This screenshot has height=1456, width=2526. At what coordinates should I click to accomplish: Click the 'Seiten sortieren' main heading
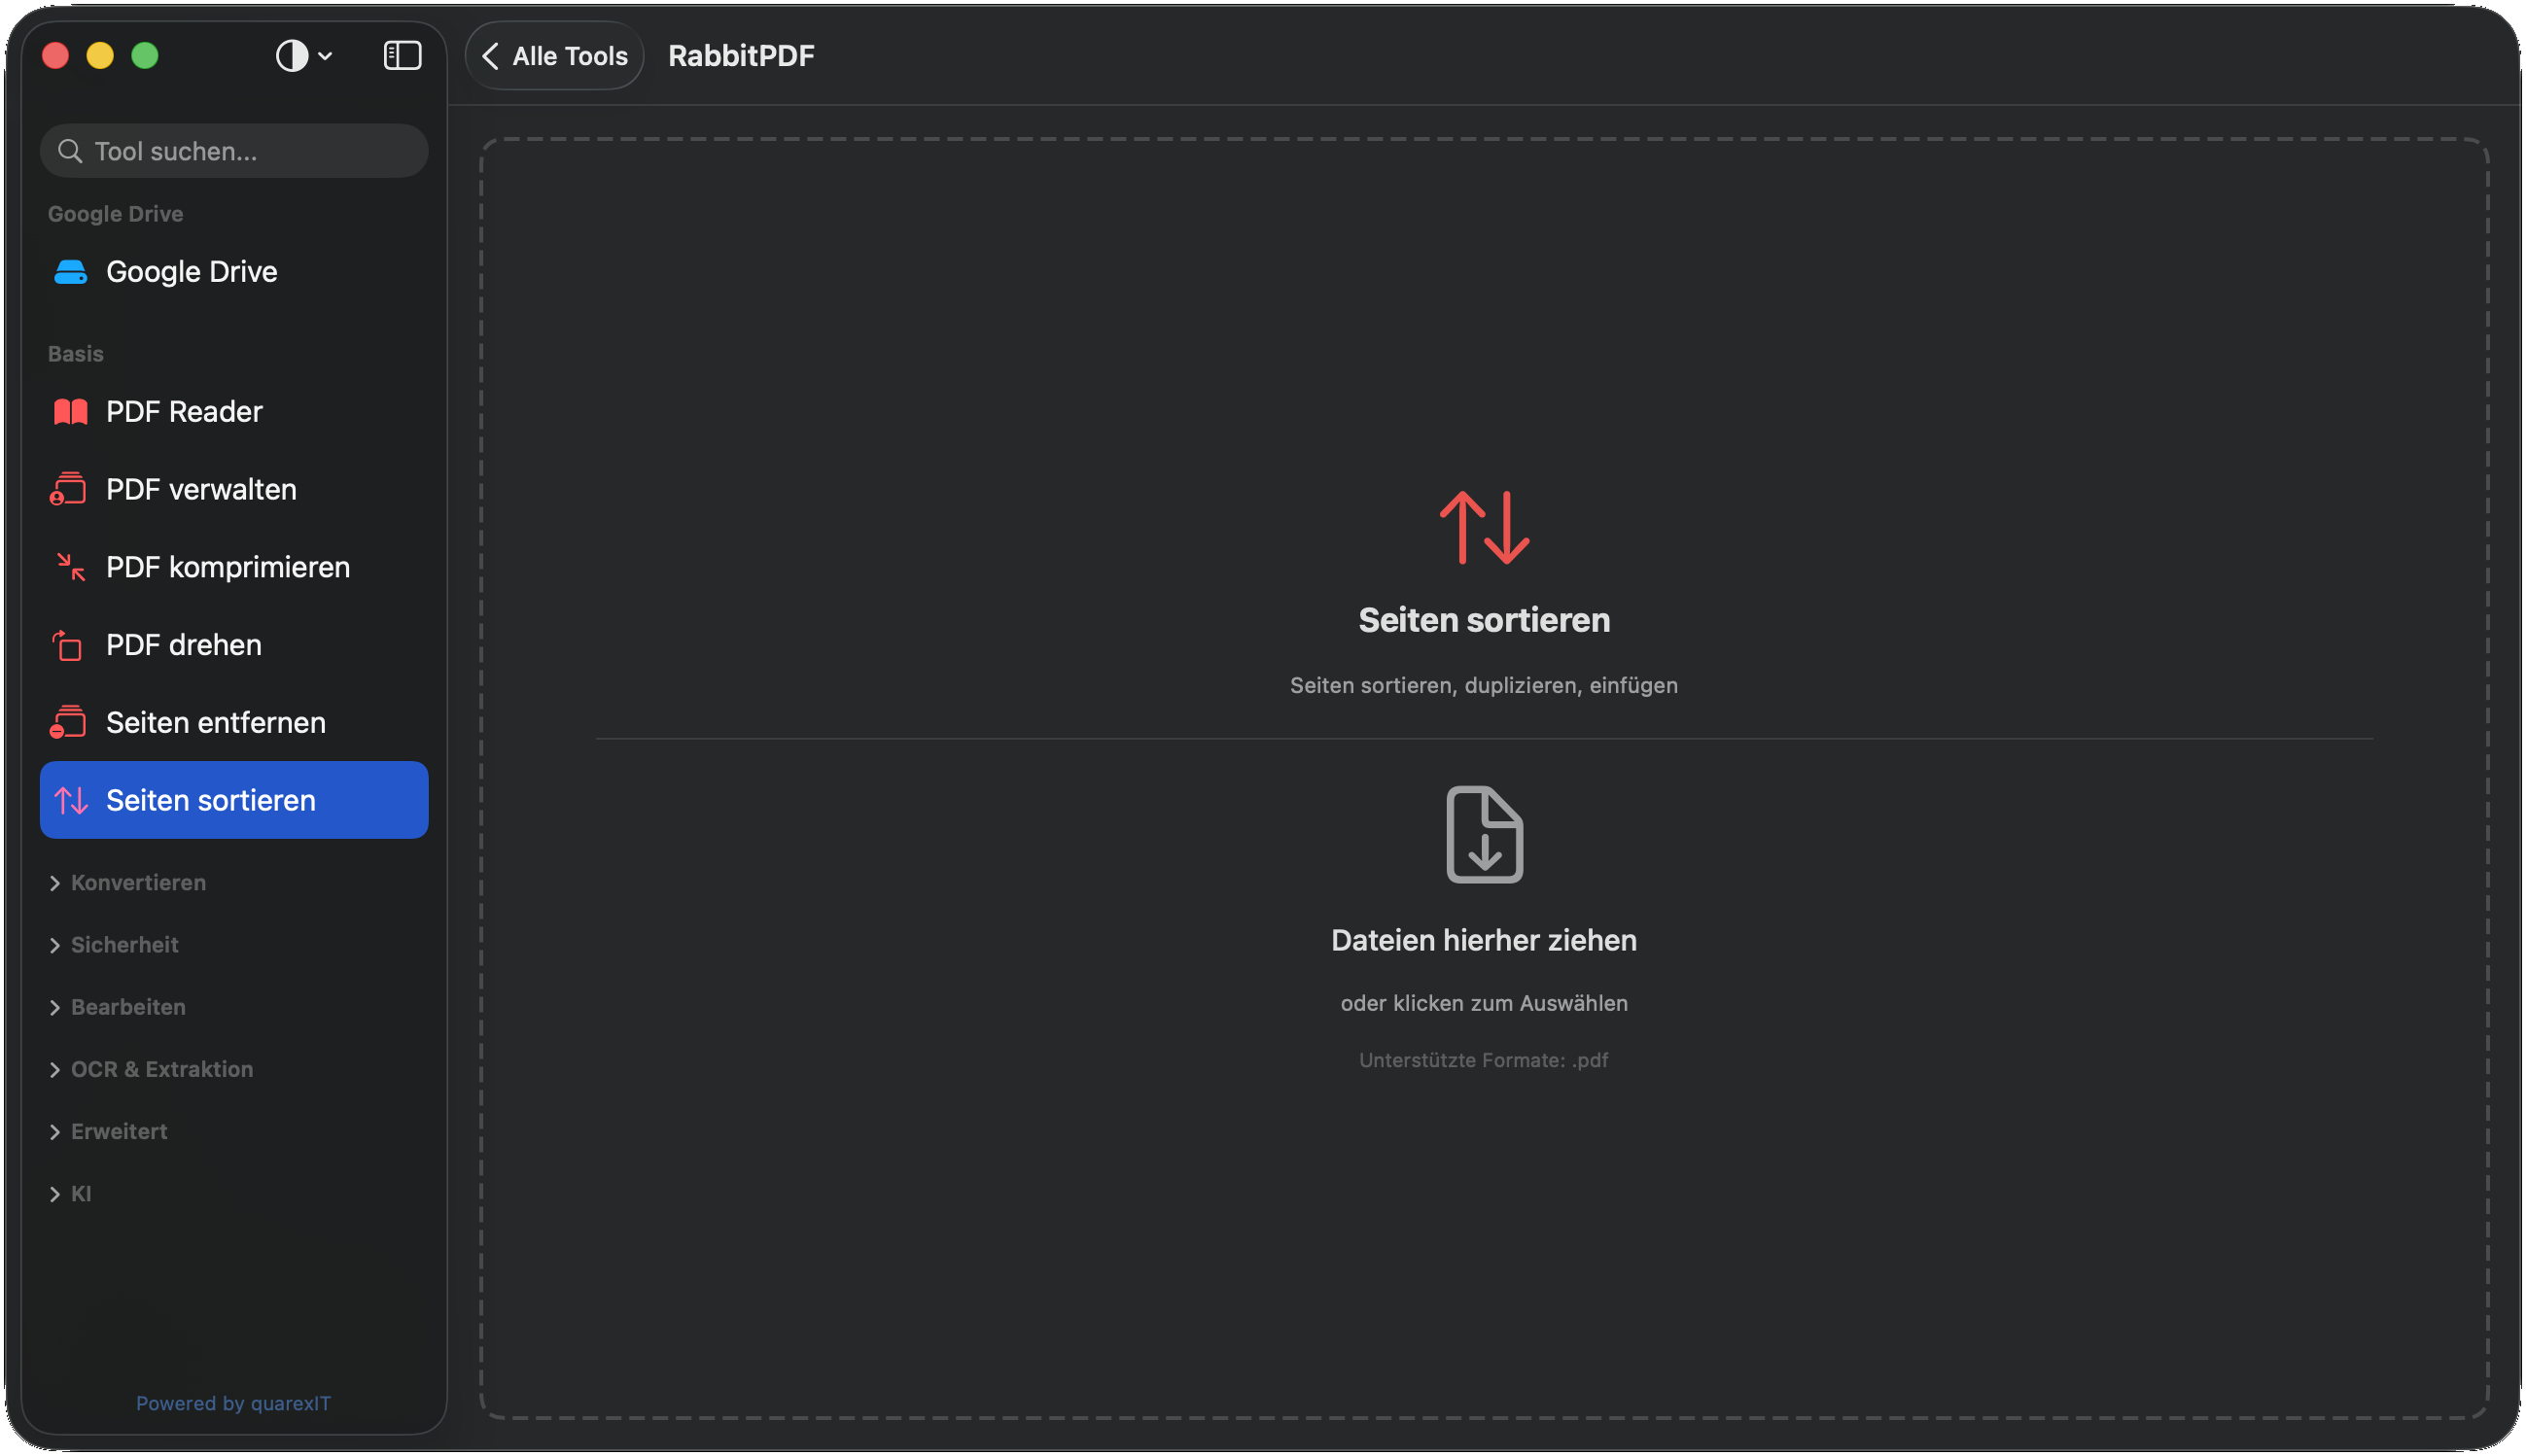(1484, 620)
